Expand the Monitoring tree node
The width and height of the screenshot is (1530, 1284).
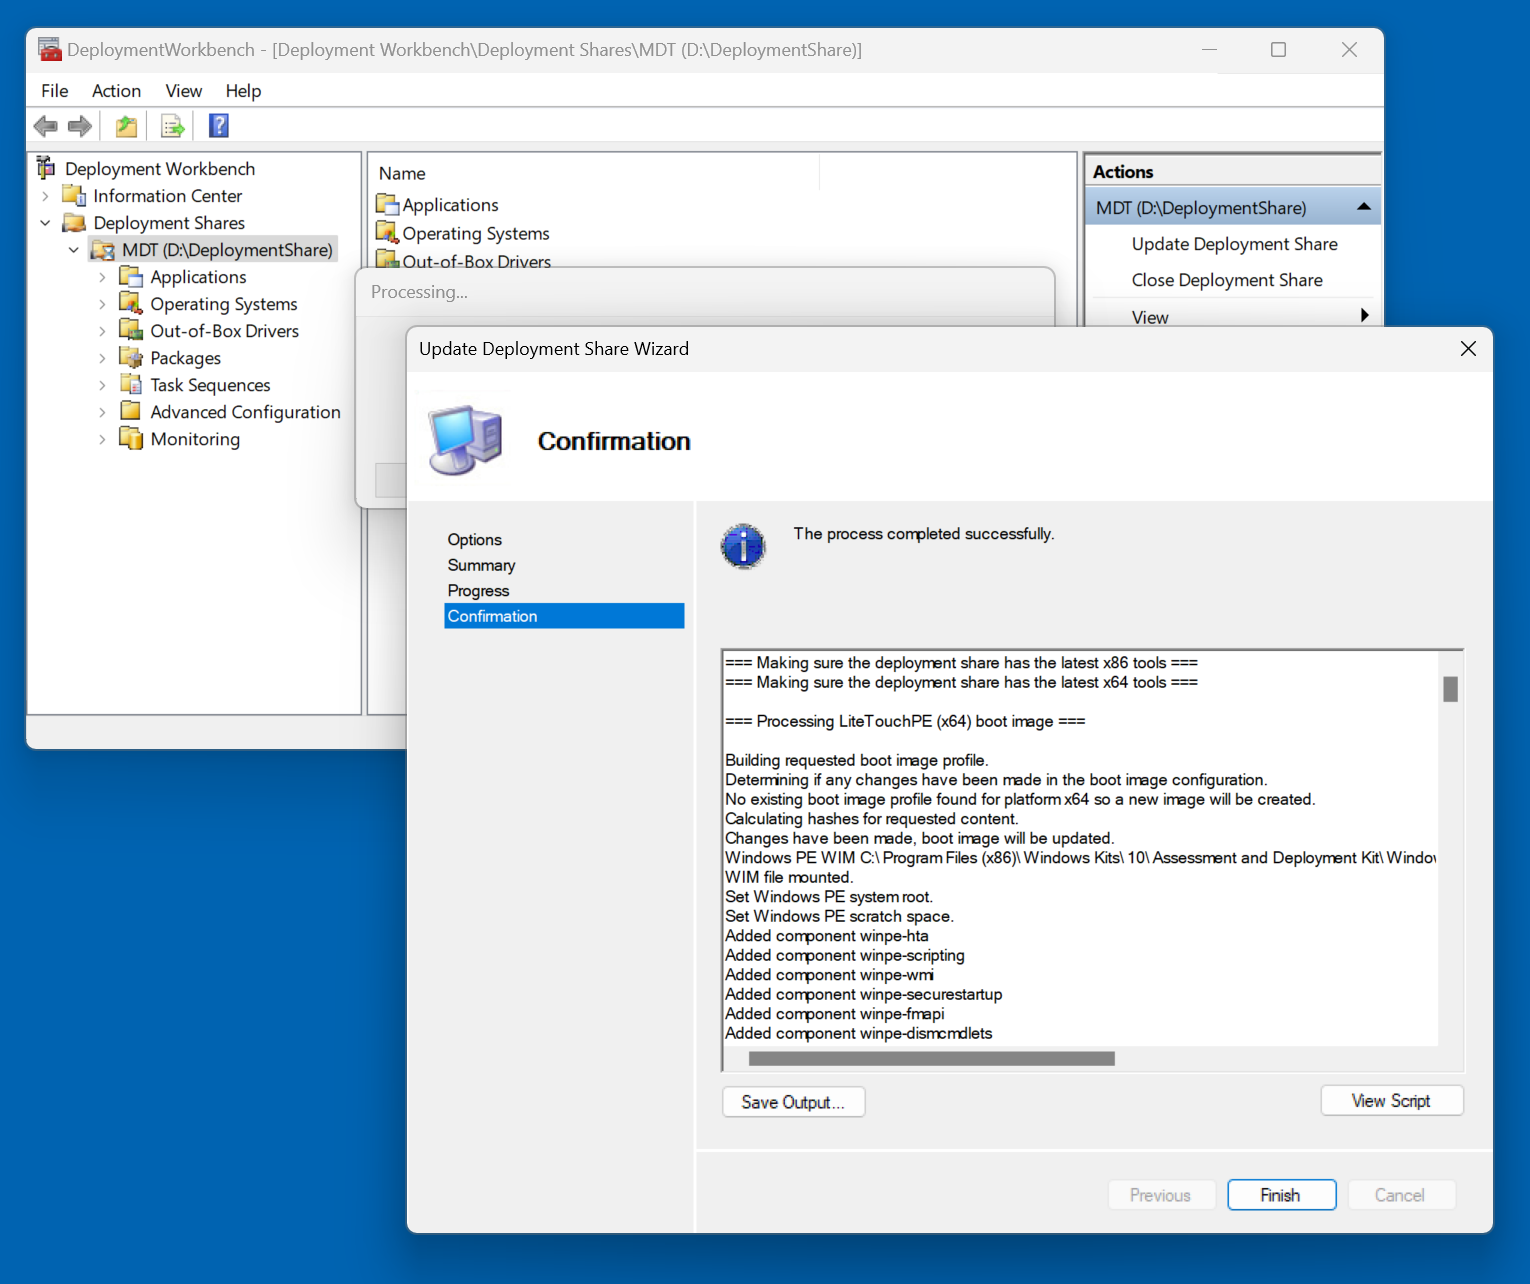[x=102, y=439]
